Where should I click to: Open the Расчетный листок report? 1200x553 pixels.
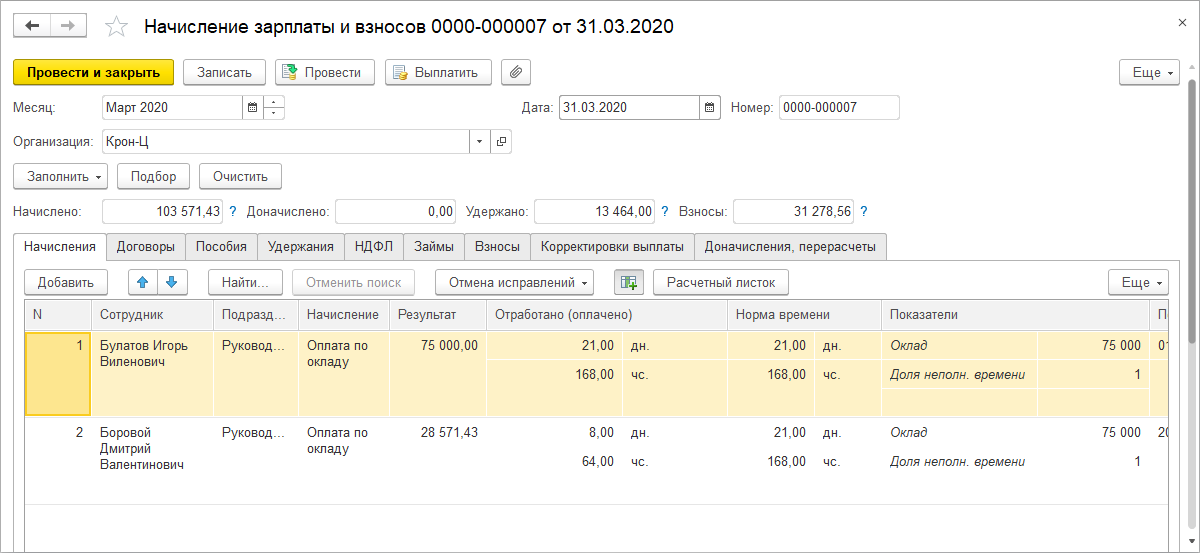tap(721, 282)
